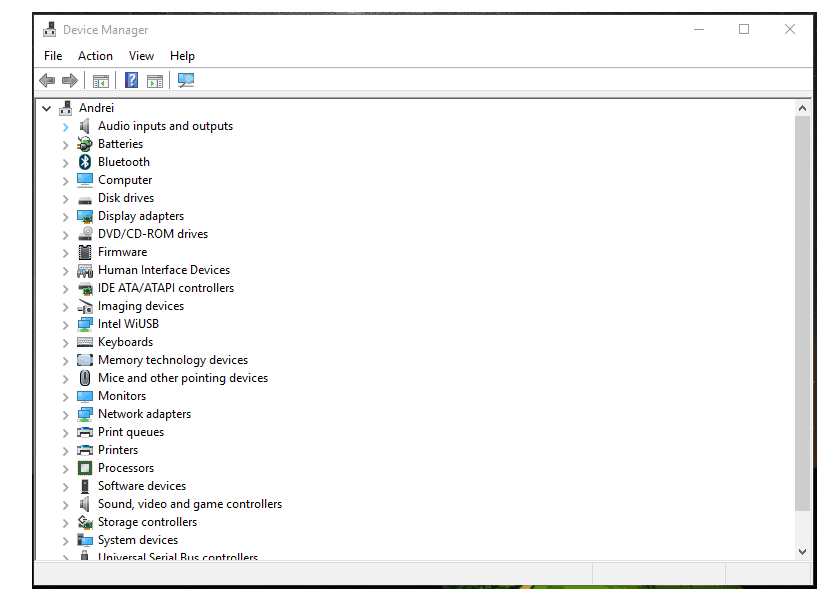This screenshot has height=607, width=837.
Task: Close the Device Manager window
Action: pos(789,29)
